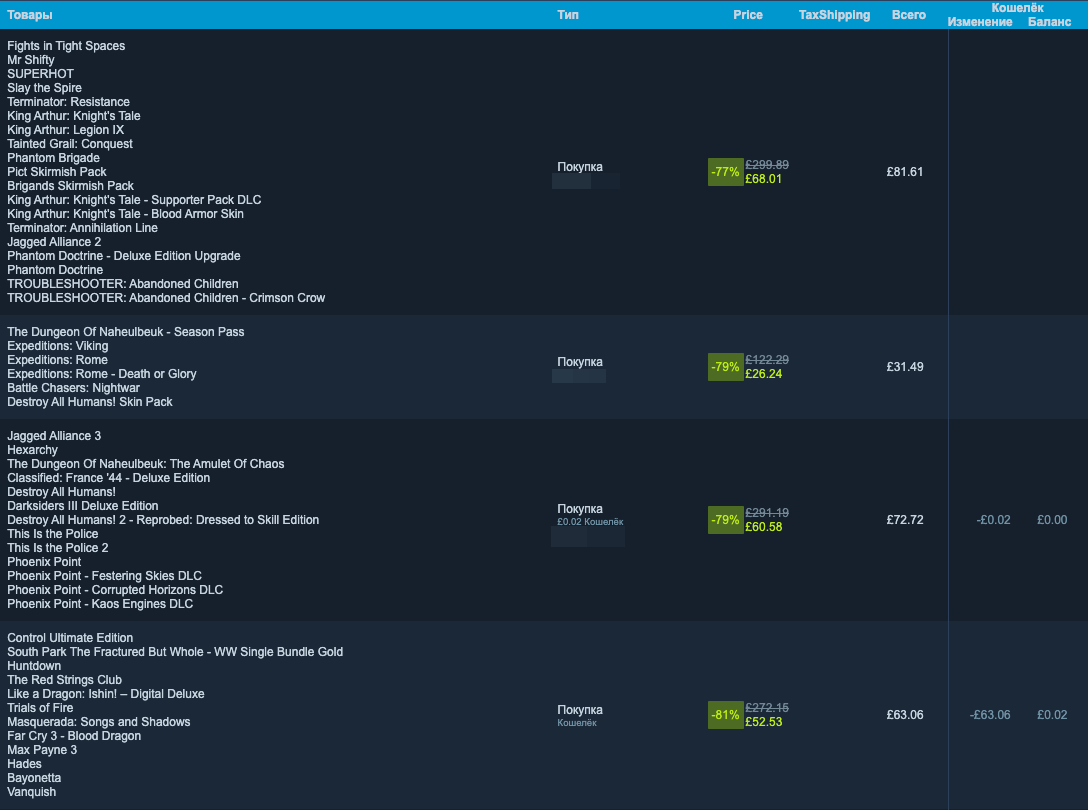Click Expeditions: Rome - Death or Glory

tap(101, 373)
